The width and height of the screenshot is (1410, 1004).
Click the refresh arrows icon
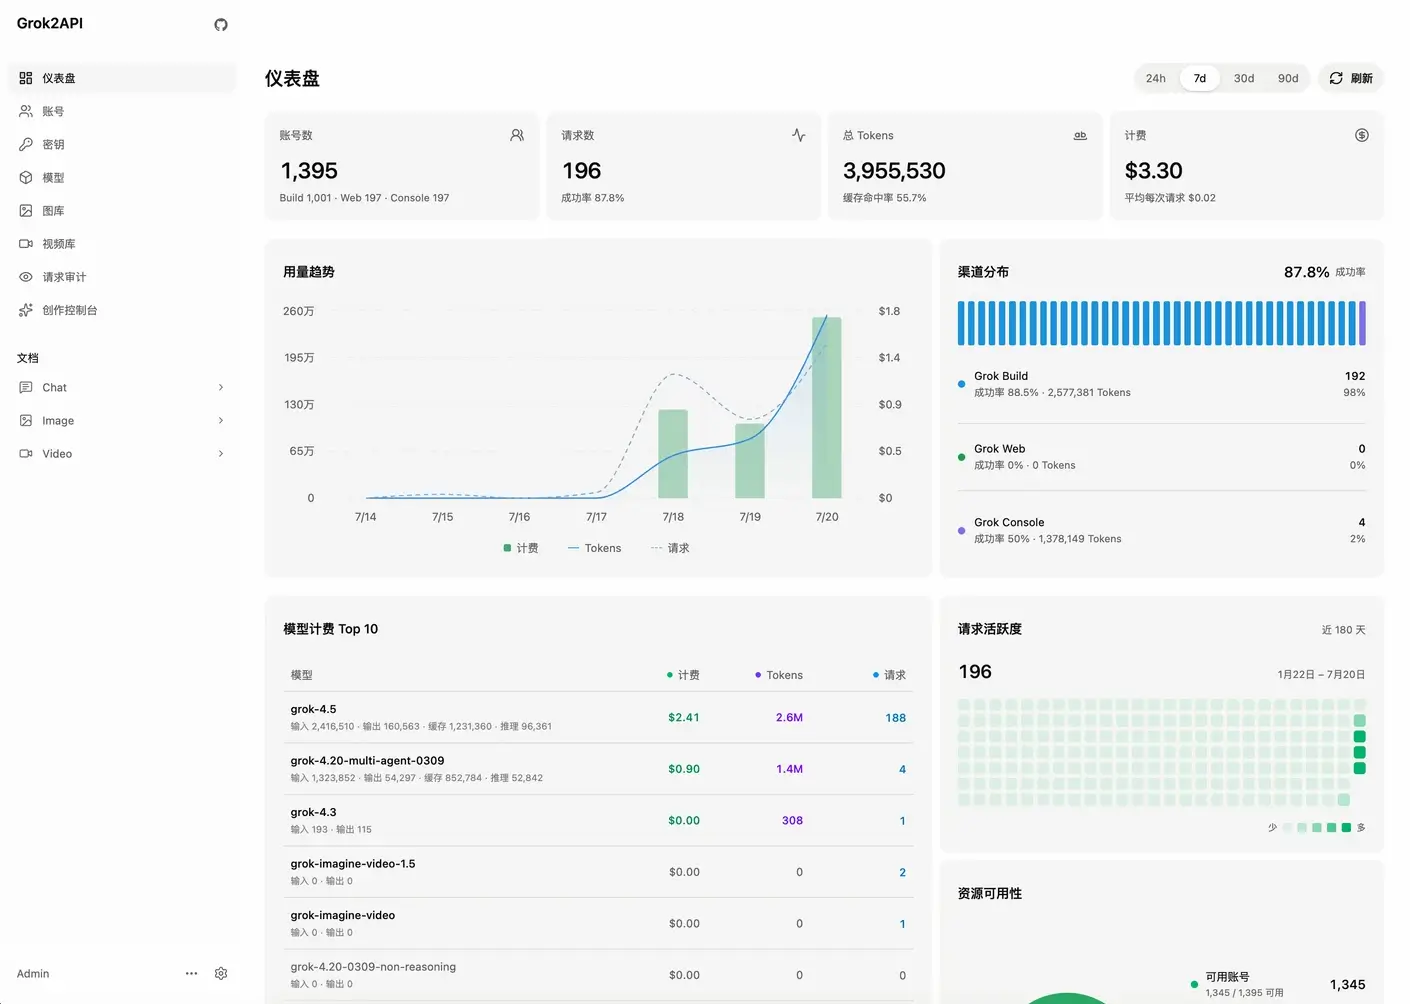pyautogui.click(x=1336, y=78)
